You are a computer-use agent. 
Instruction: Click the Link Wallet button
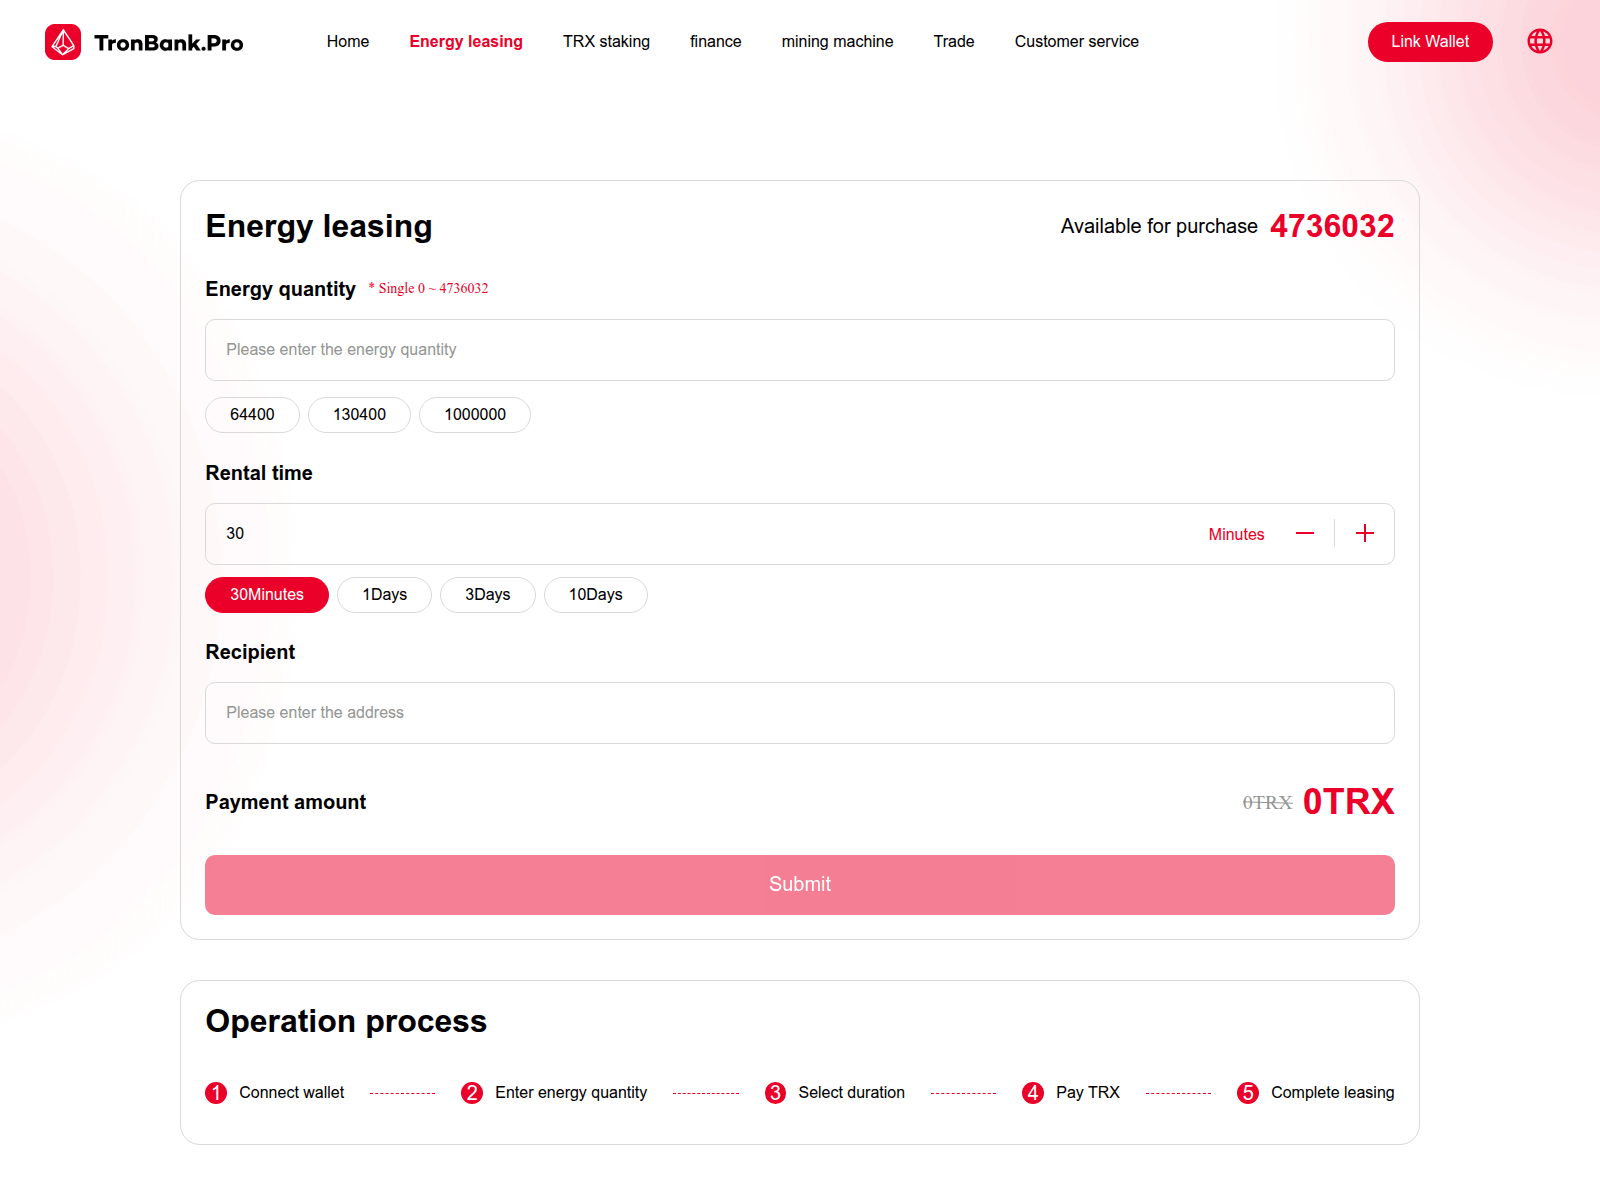coord(1430,42)
